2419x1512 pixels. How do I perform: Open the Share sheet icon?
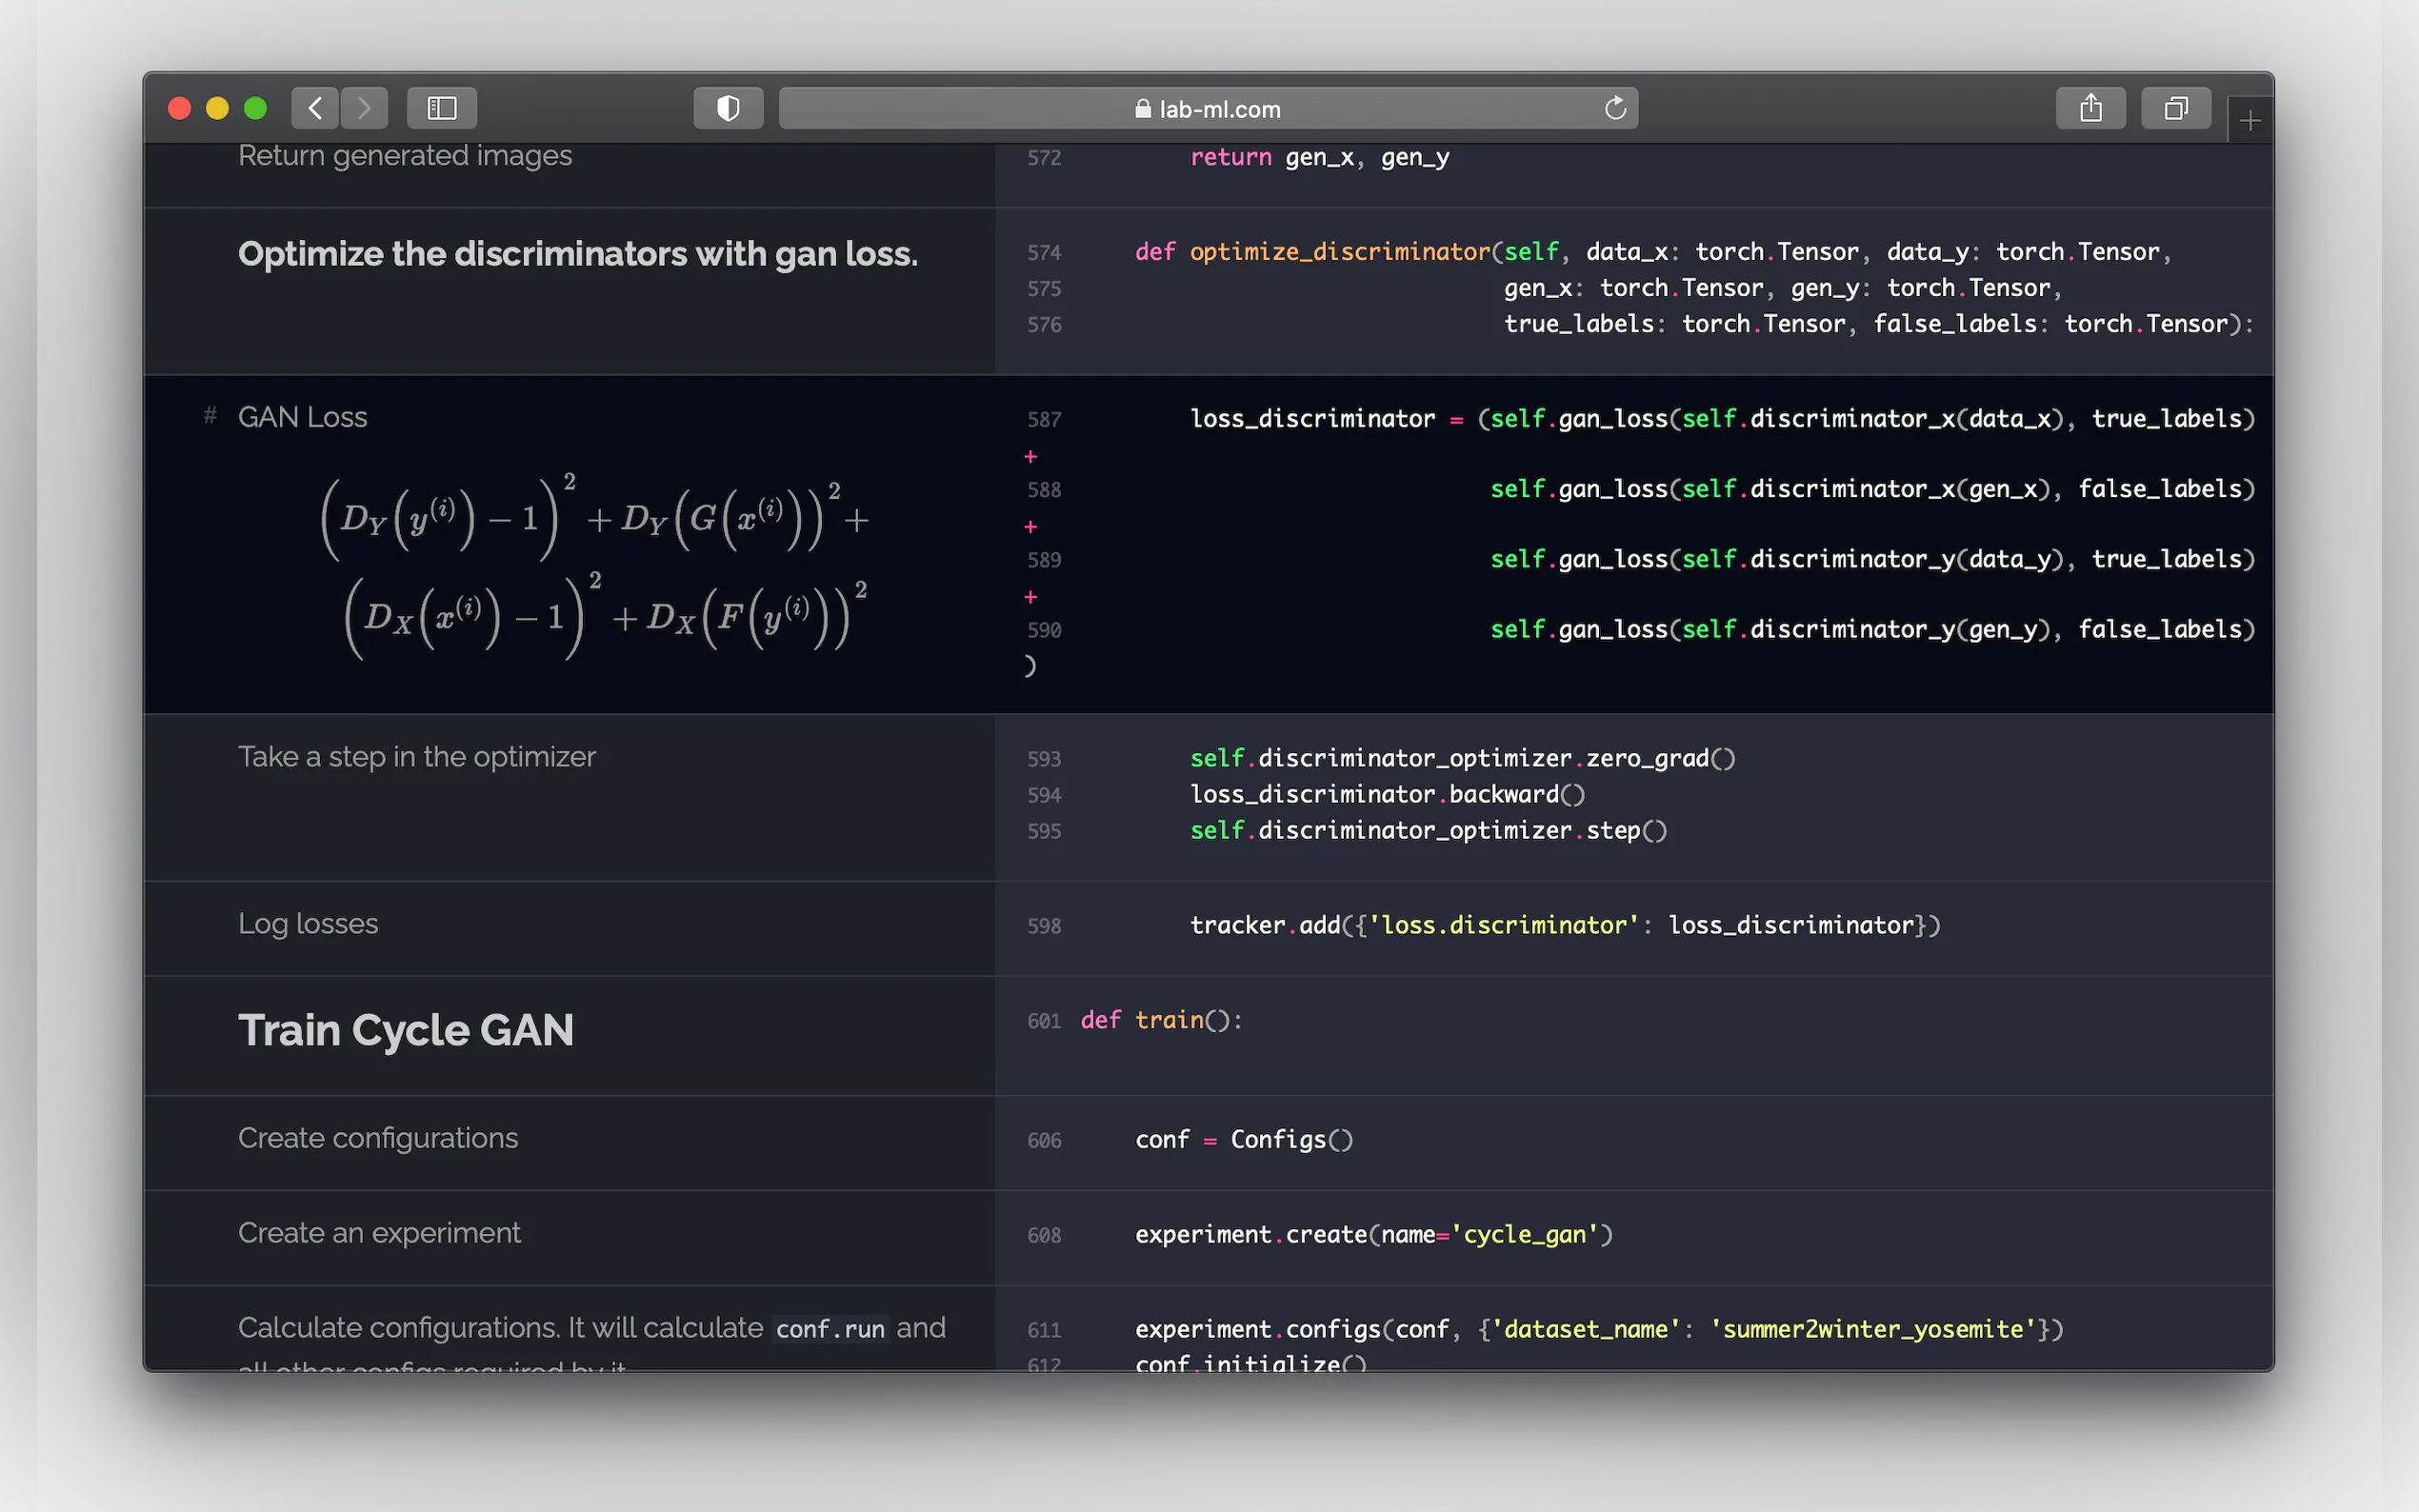tap(2090, 108)
